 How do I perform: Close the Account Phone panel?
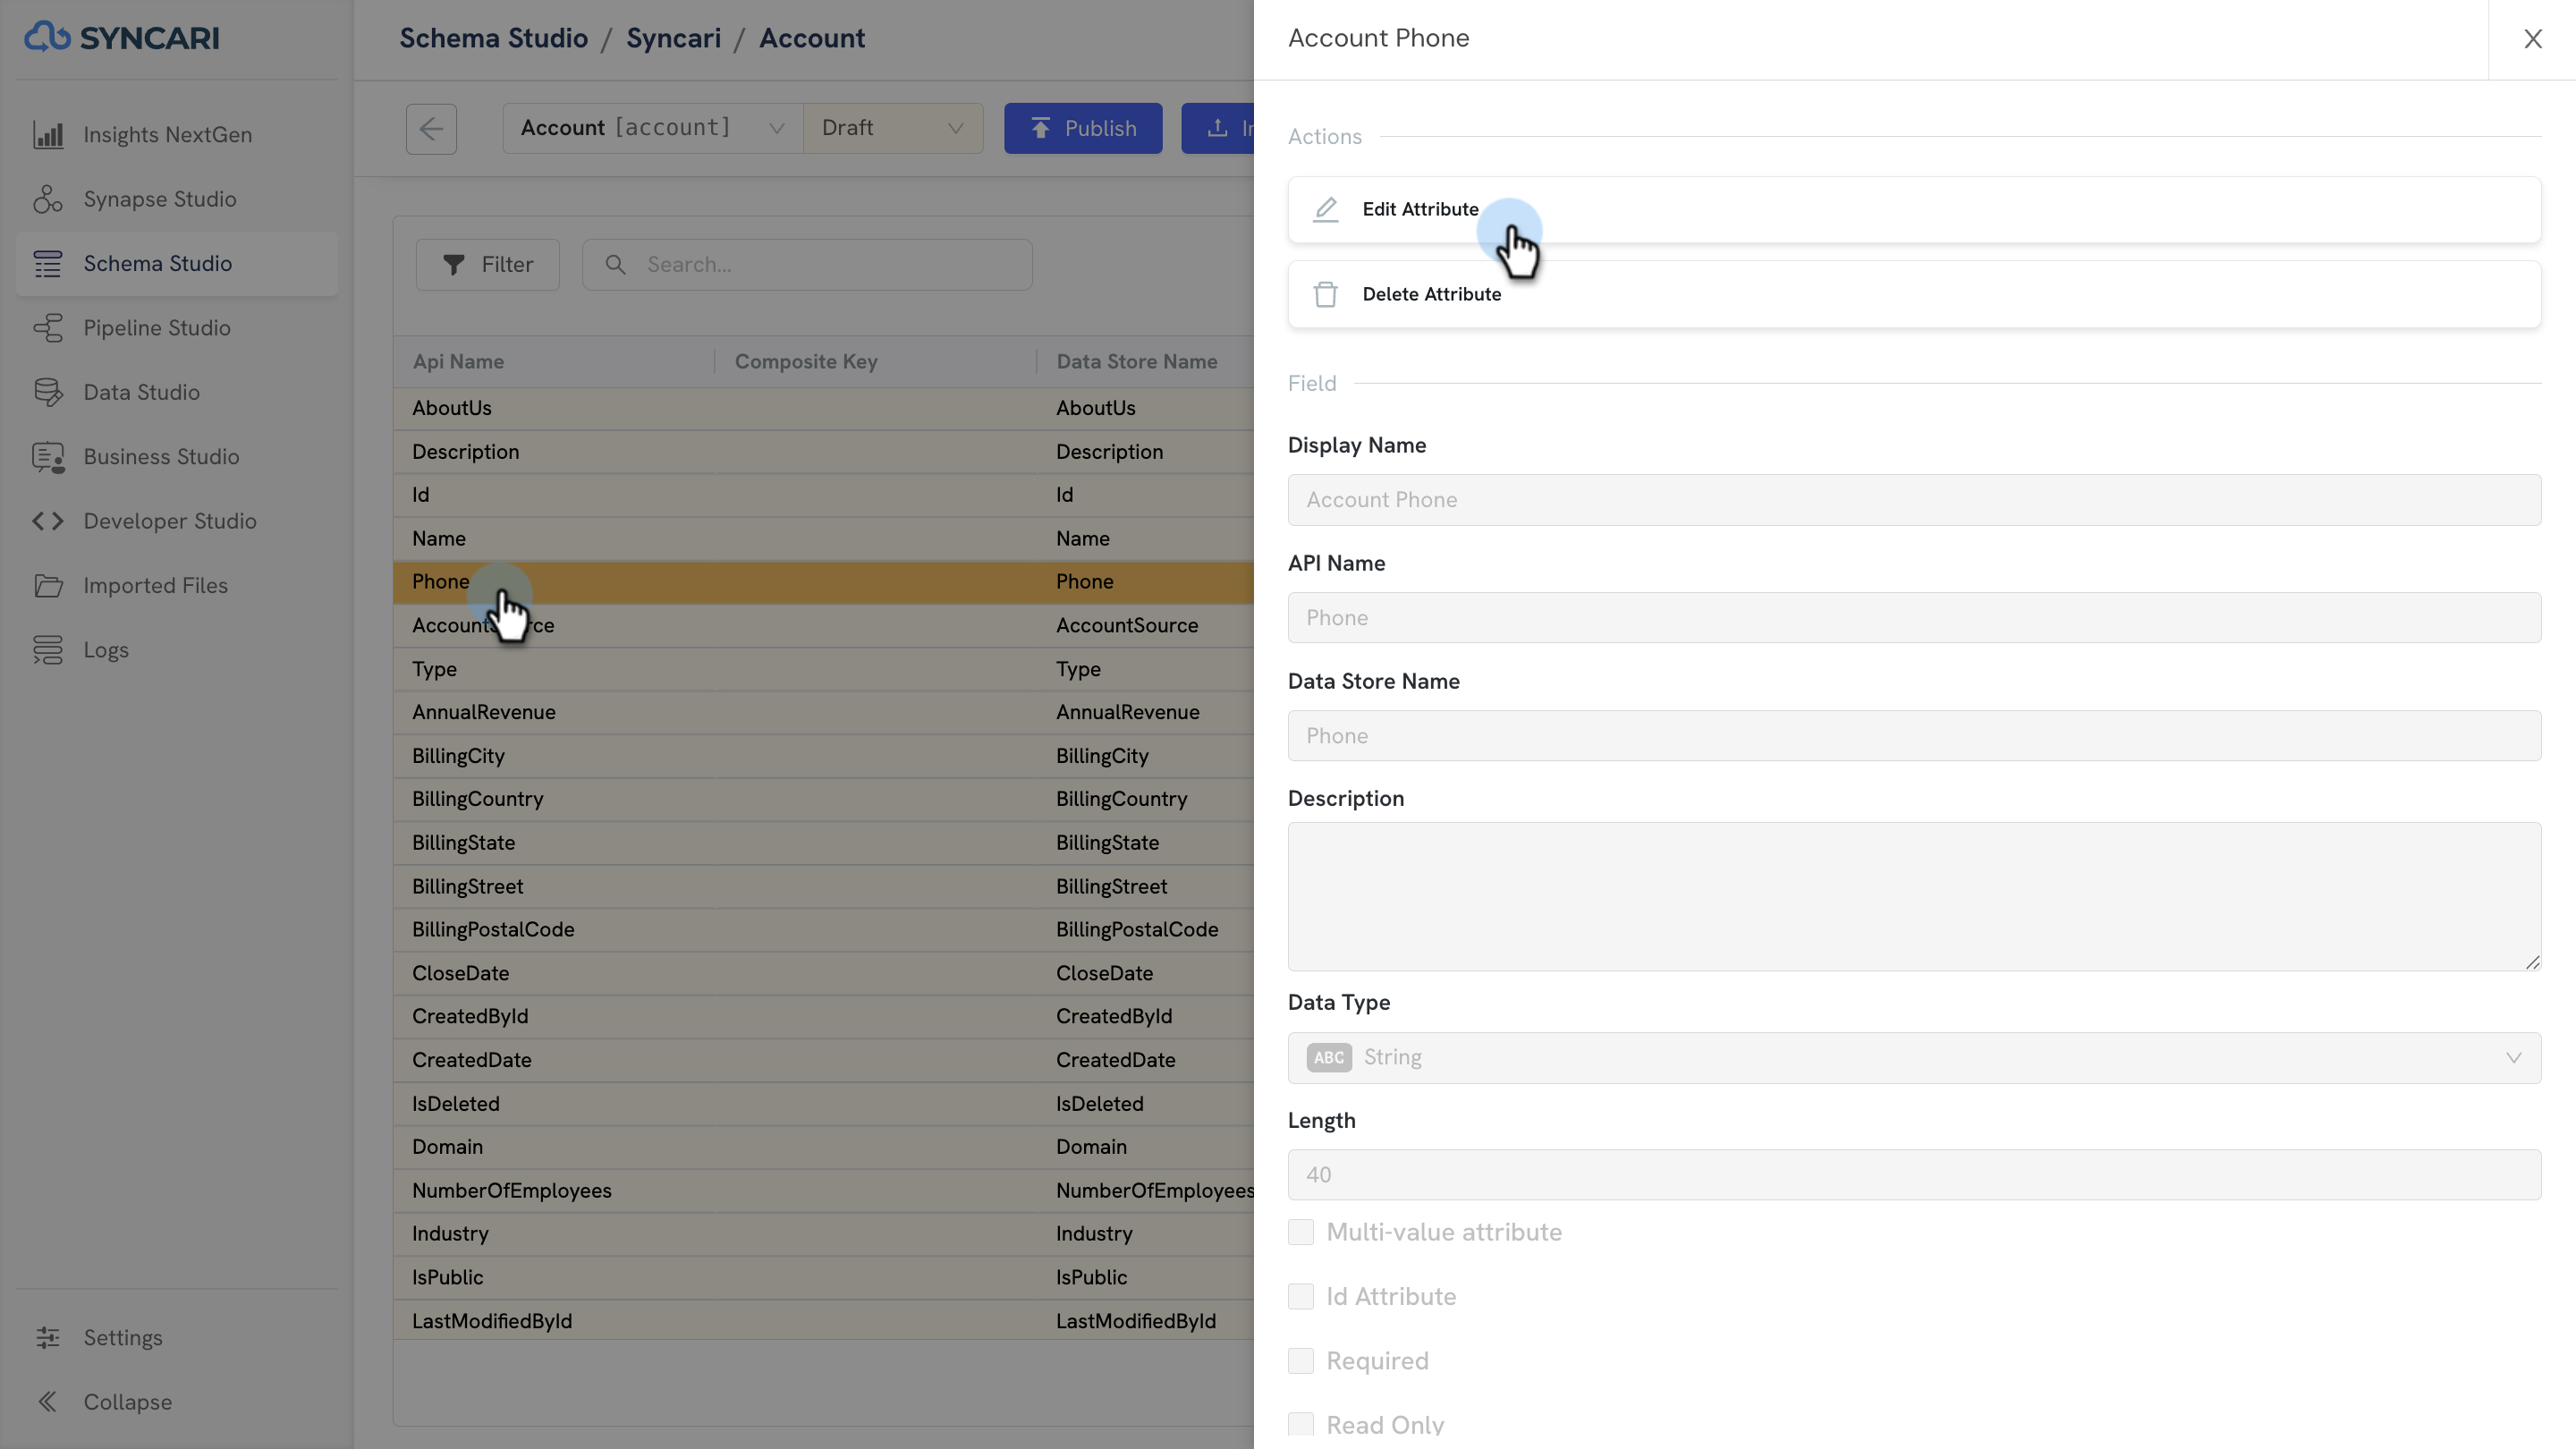(x=2532, y=39)
